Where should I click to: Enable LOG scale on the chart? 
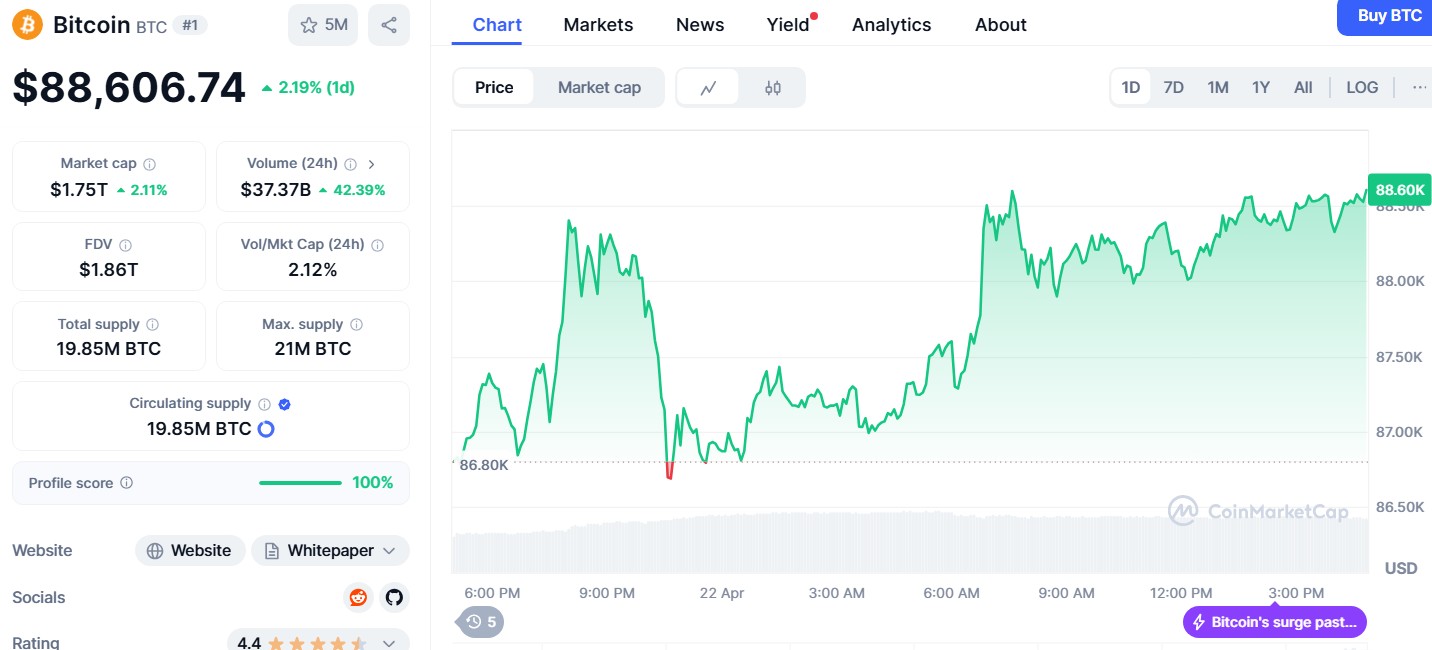(1362, 88)
